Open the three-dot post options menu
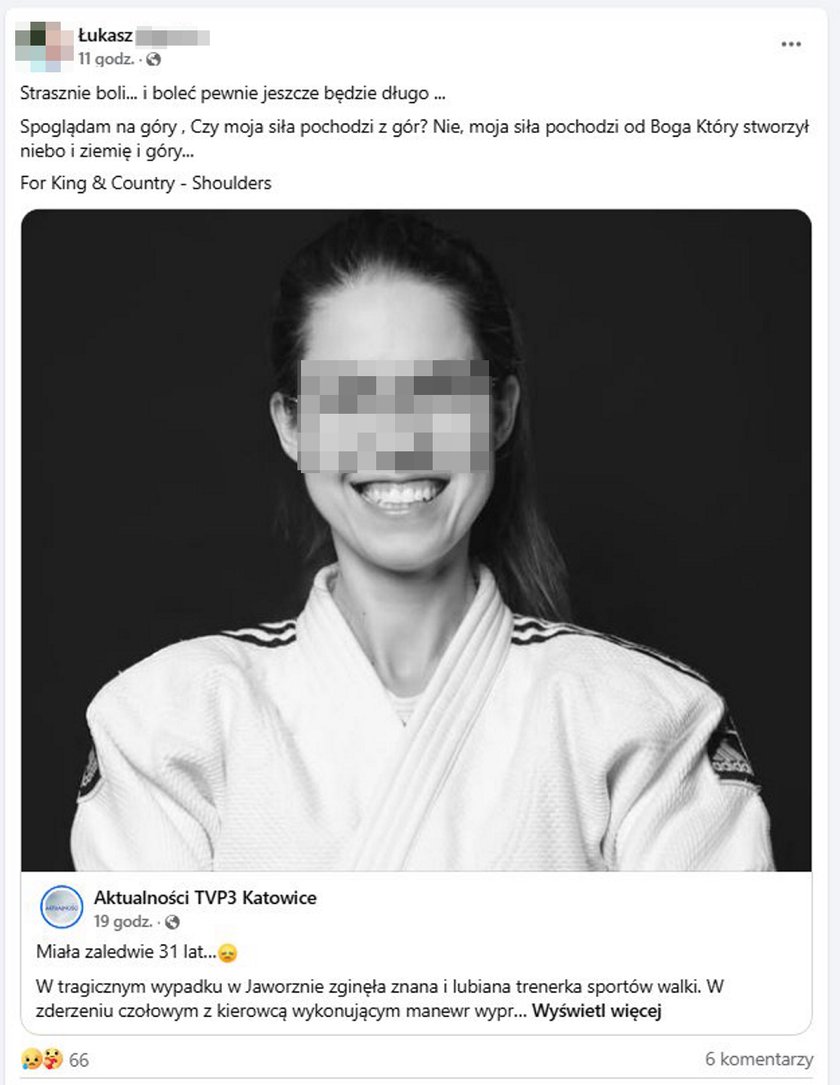This screenshot has height=1085, width=840. tap(791, 44)
